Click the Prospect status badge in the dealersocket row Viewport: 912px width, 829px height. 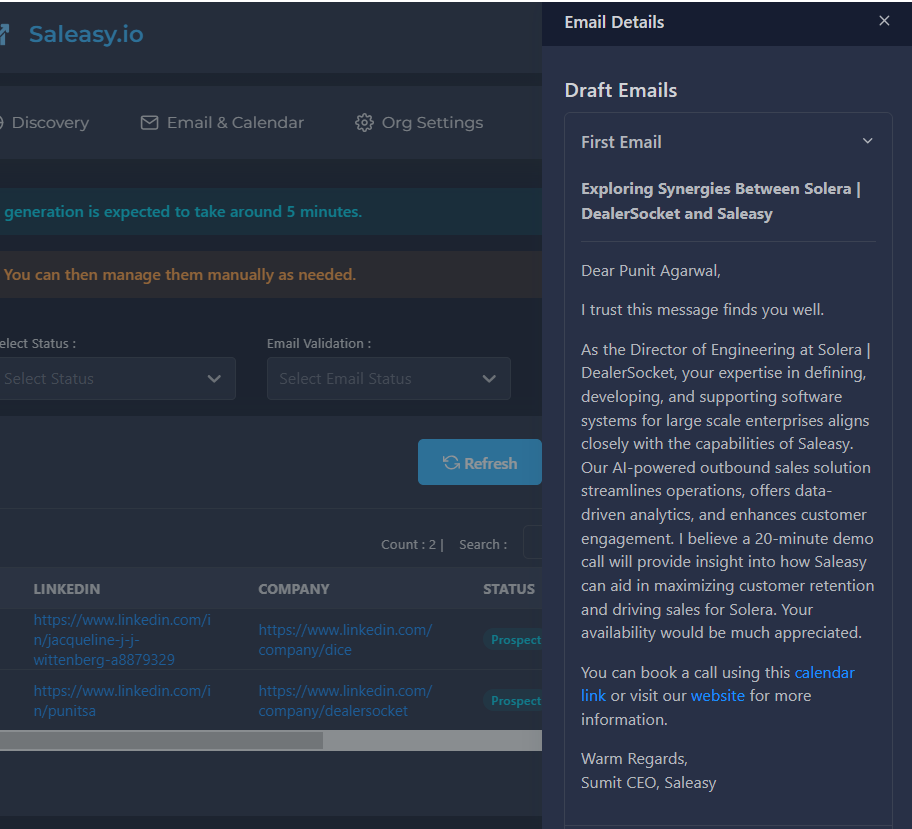[x=513, y=701]
